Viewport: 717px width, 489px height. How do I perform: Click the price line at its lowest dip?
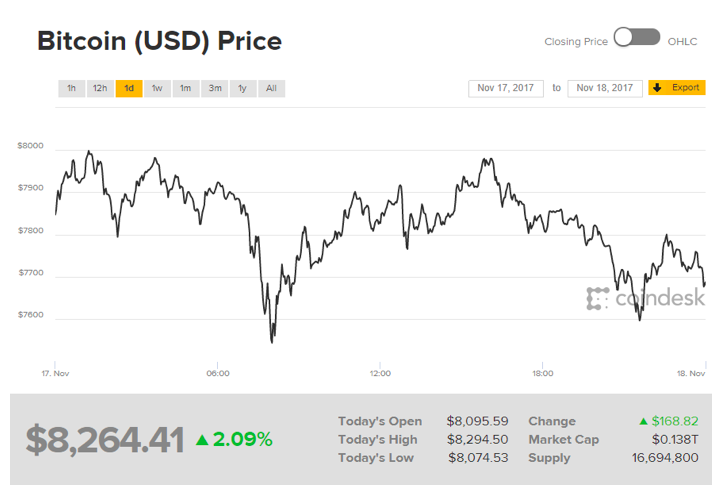(271, 341)
